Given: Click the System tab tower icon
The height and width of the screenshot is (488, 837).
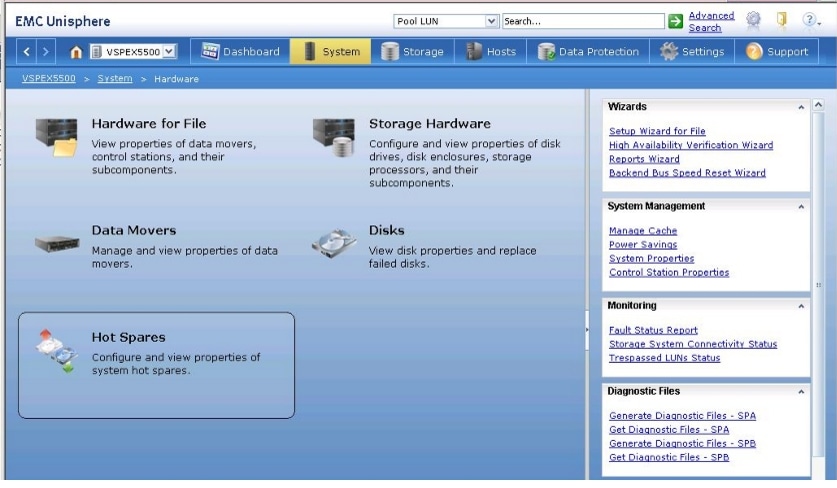Looking at the screenshot, I should point(310,51).
